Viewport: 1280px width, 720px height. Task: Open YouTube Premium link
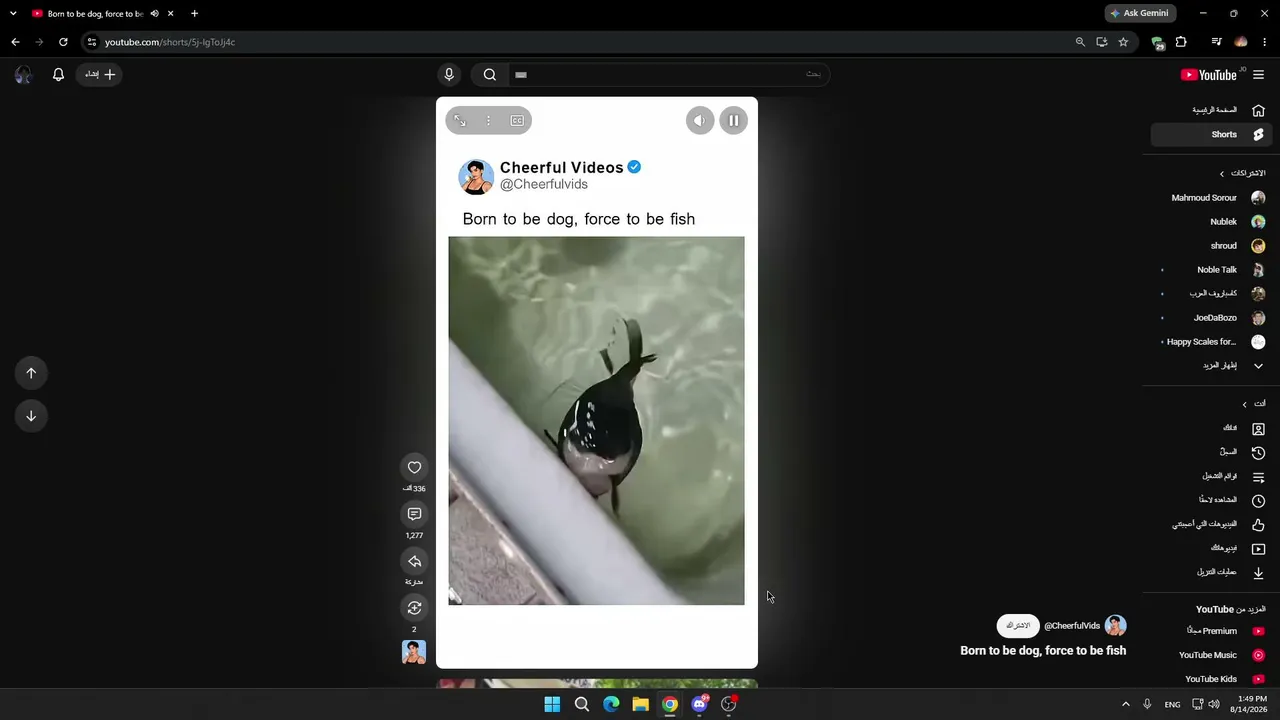(x=1211, y=631)
